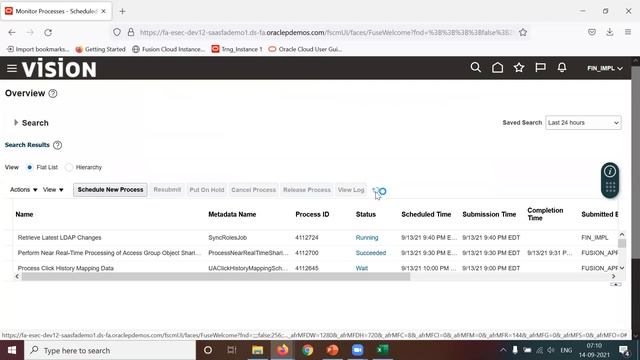Go to home via house icon

(497, 67)
